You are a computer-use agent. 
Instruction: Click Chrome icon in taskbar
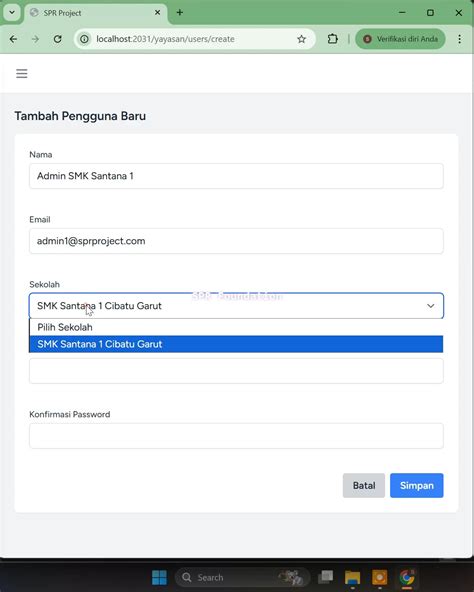(407, 577)
